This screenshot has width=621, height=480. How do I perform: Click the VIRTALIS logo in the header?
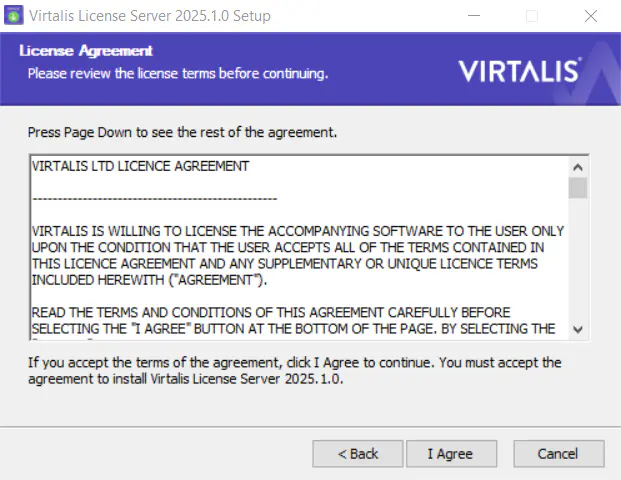pos(520,71)
